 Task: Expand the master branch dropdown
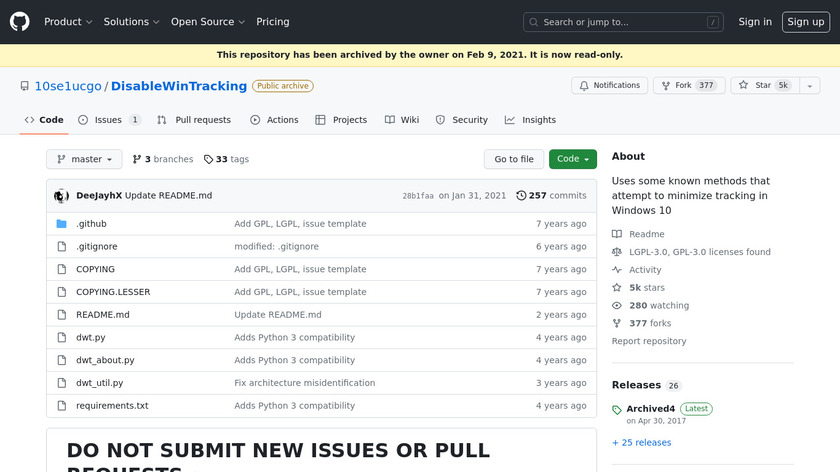(84, 159)
